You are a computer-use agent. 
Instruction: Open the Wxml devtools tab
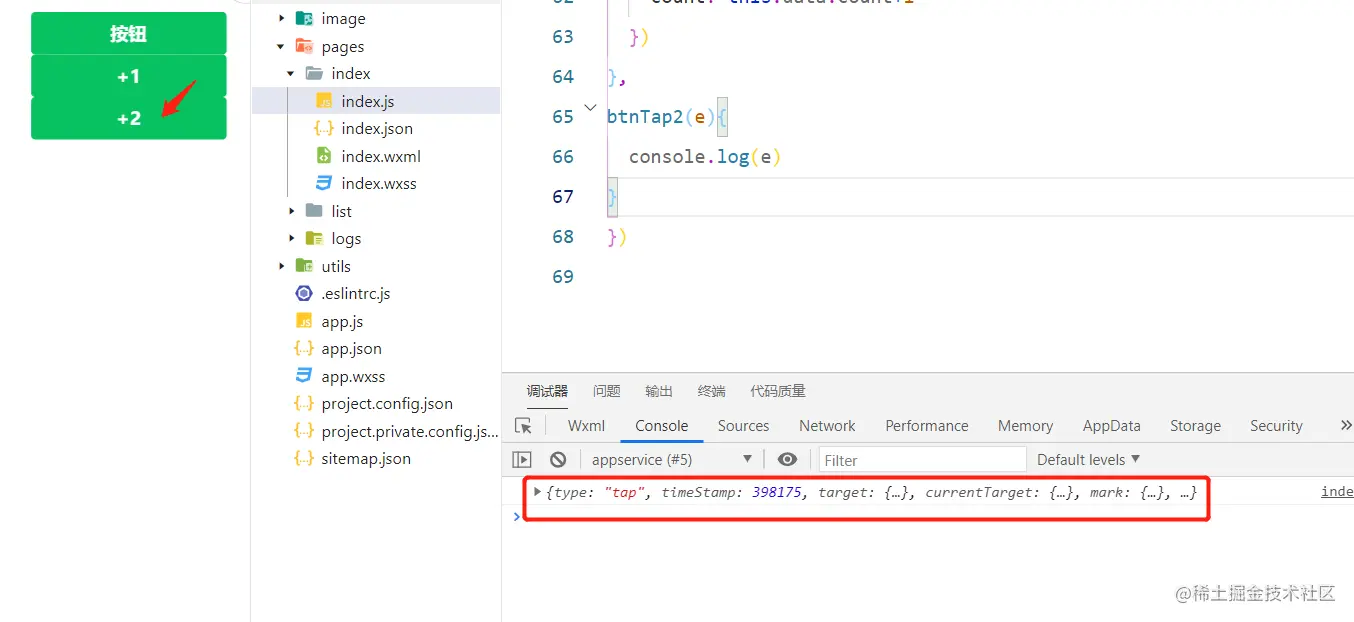tap(586, 425)
